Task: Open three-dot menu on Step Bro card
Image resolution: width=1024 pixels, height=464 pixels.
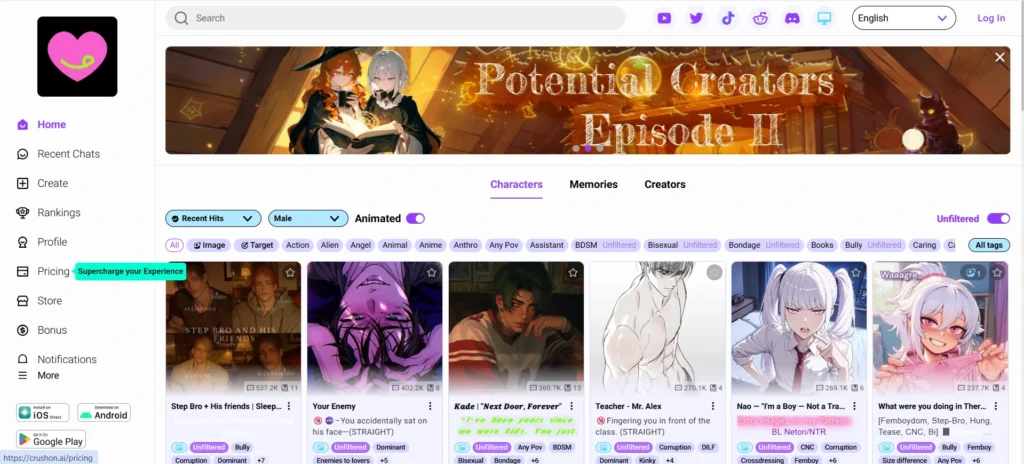Action: 289,406
